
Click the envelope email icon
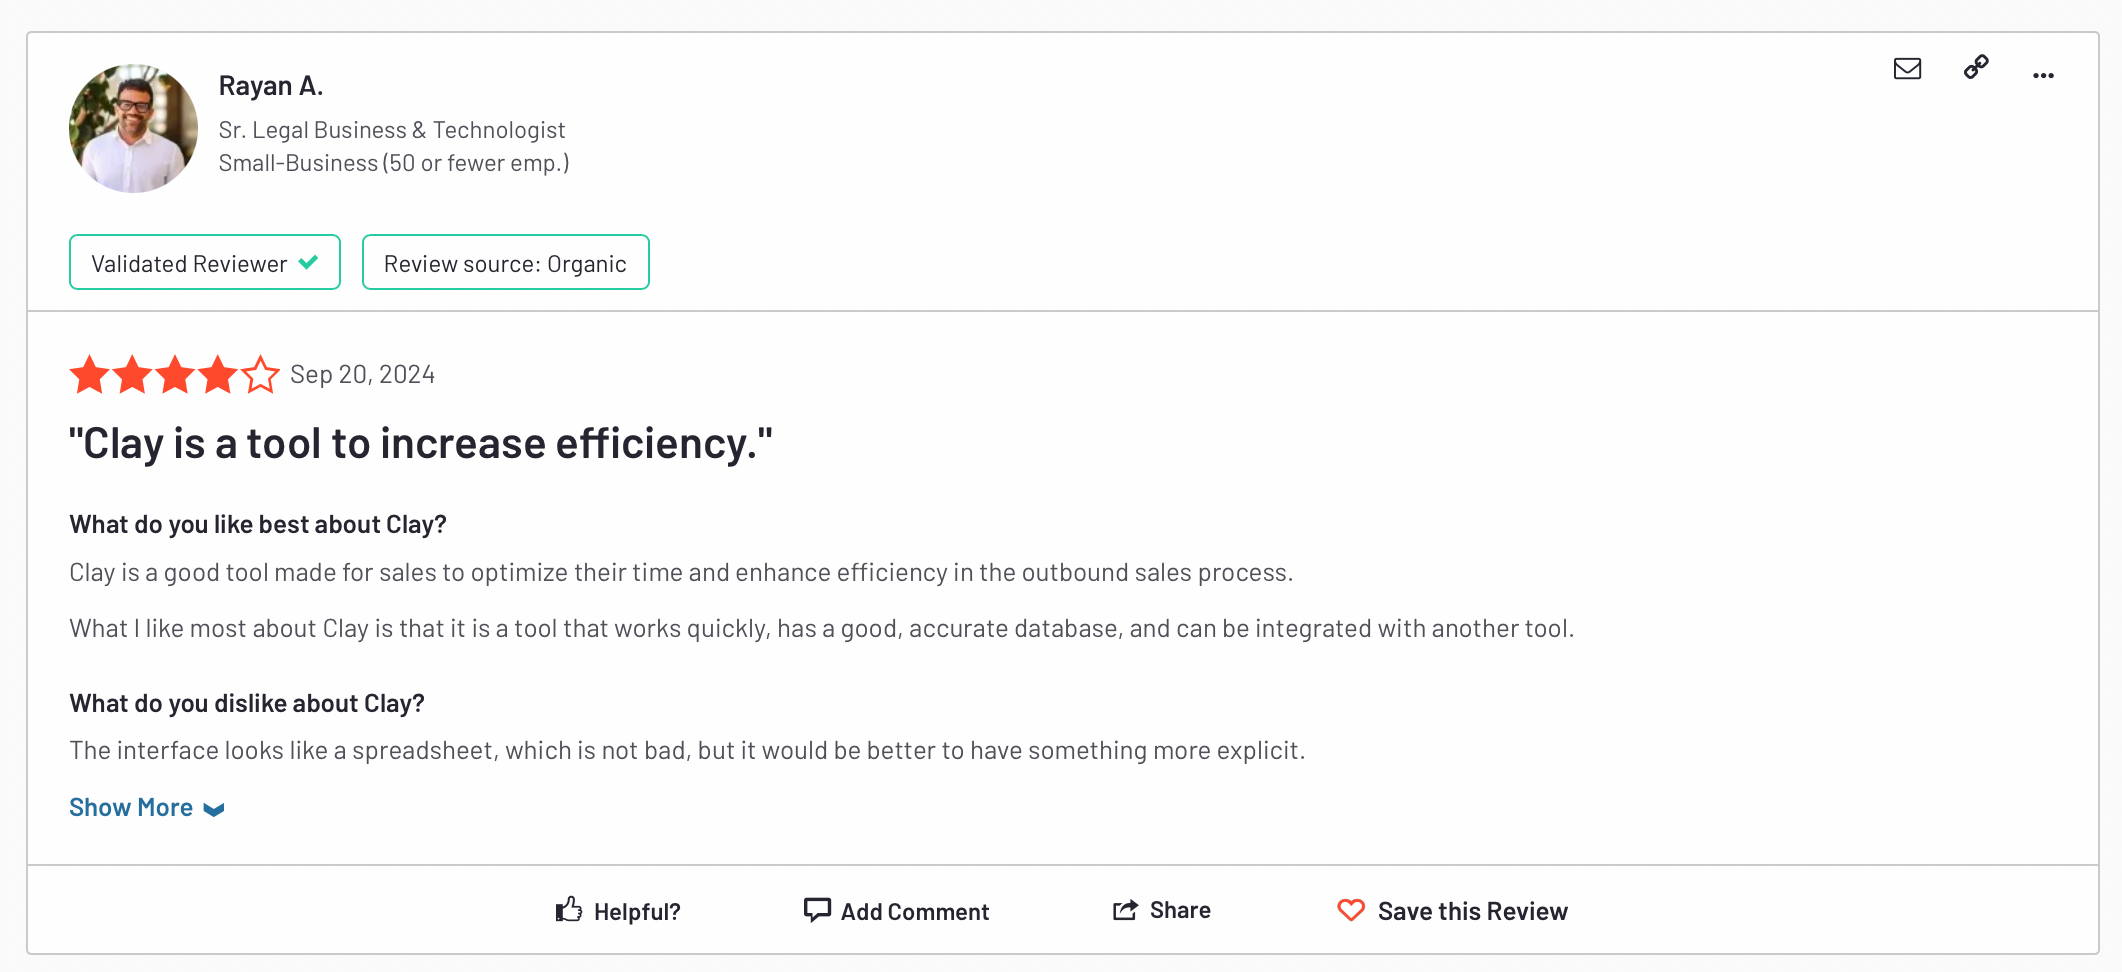[1907, 68]
